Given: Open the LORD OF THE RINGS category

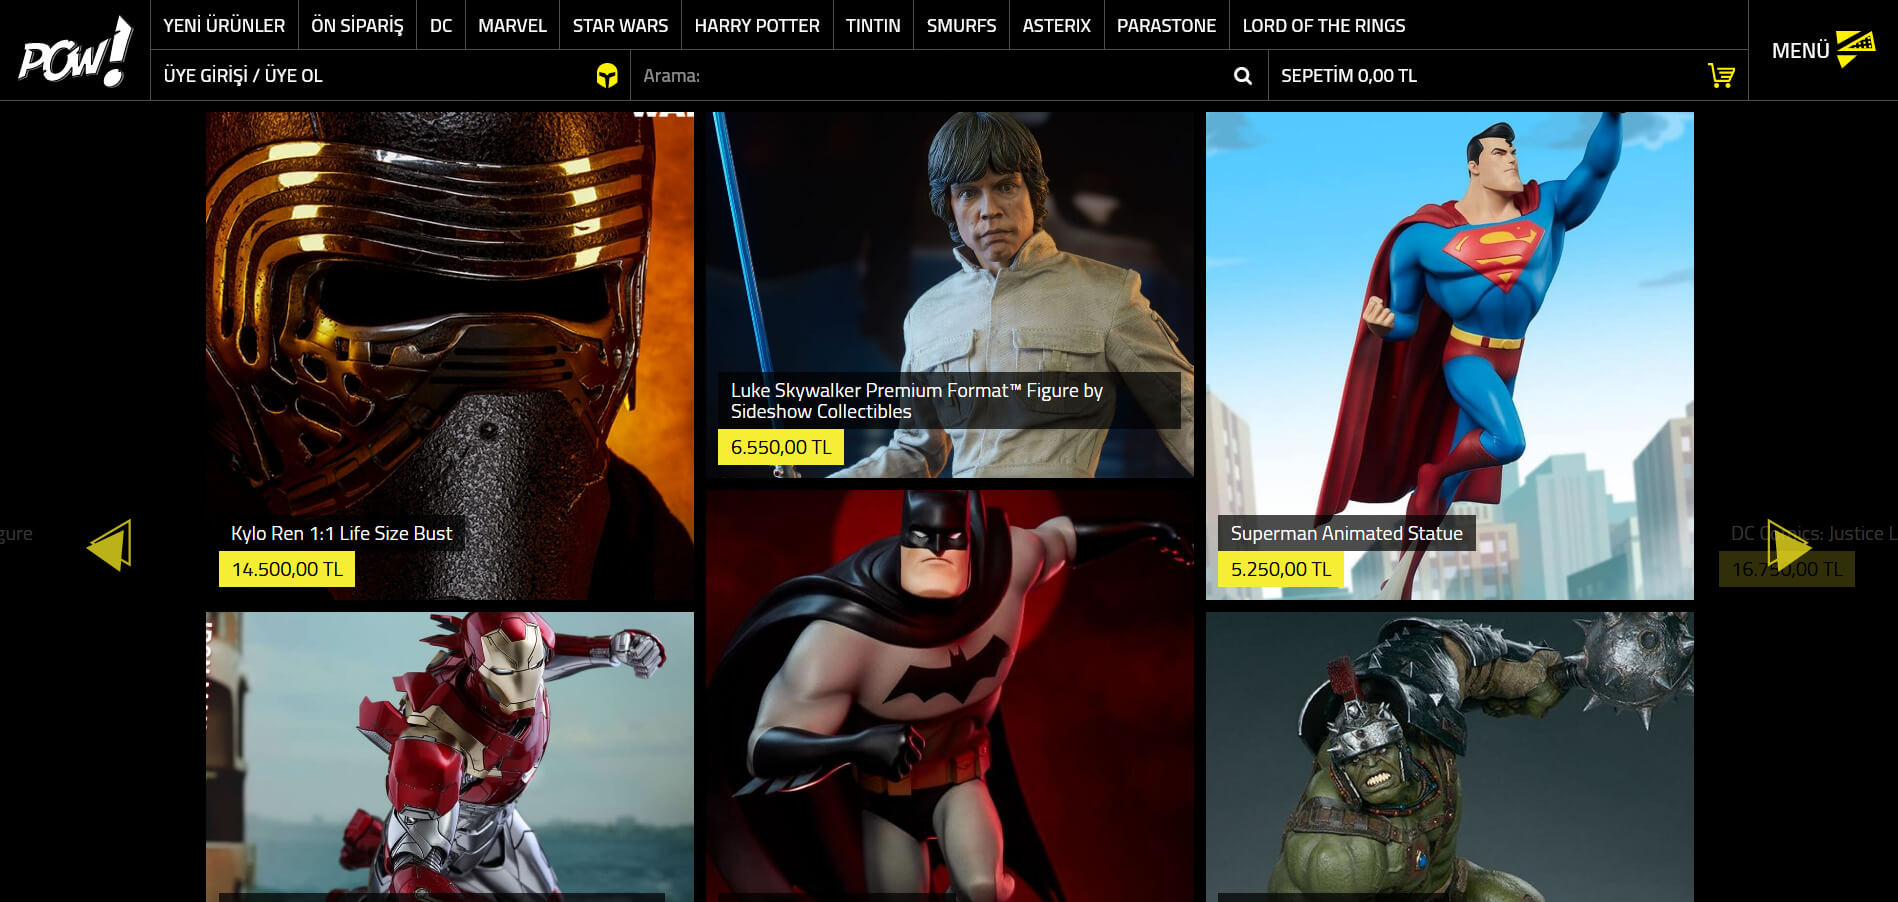Looking at the screenshot, I should point(1323,26).
